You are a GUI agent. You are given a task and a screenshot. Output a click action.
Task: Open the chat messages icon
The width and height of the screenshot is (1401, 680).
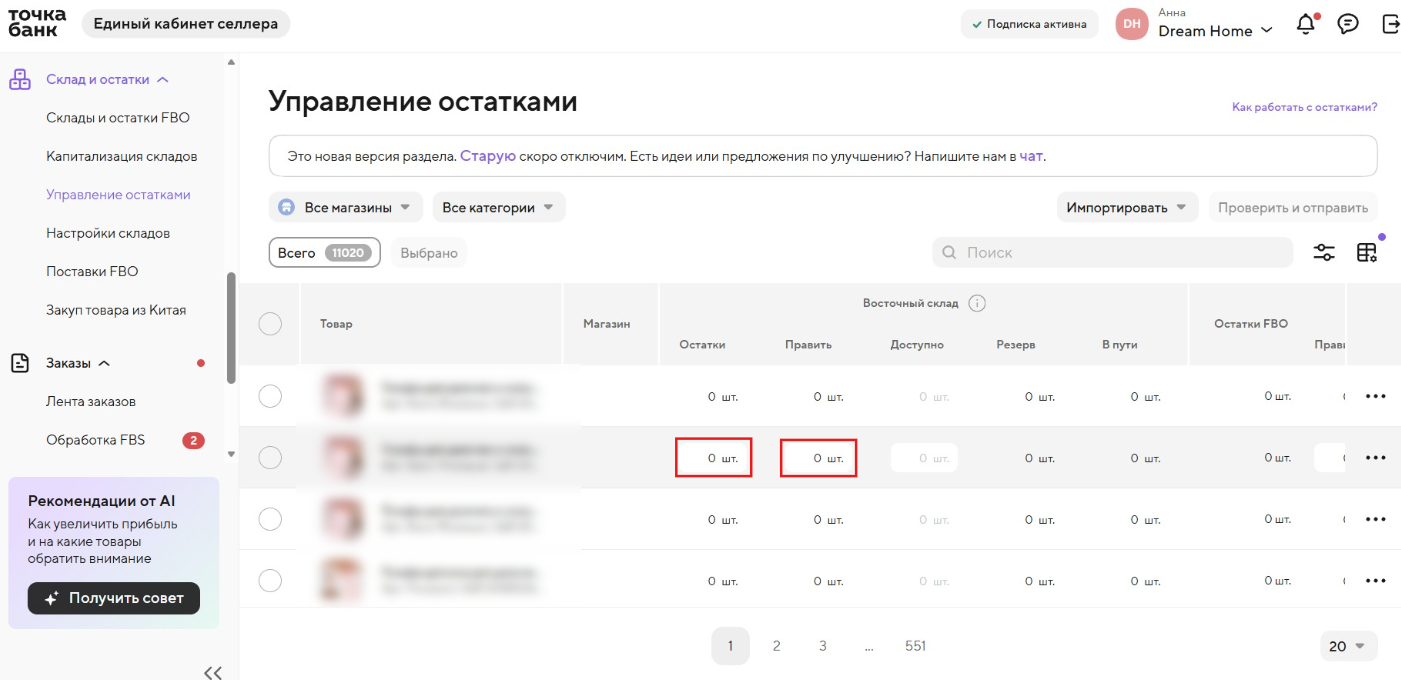(1348, 24)
